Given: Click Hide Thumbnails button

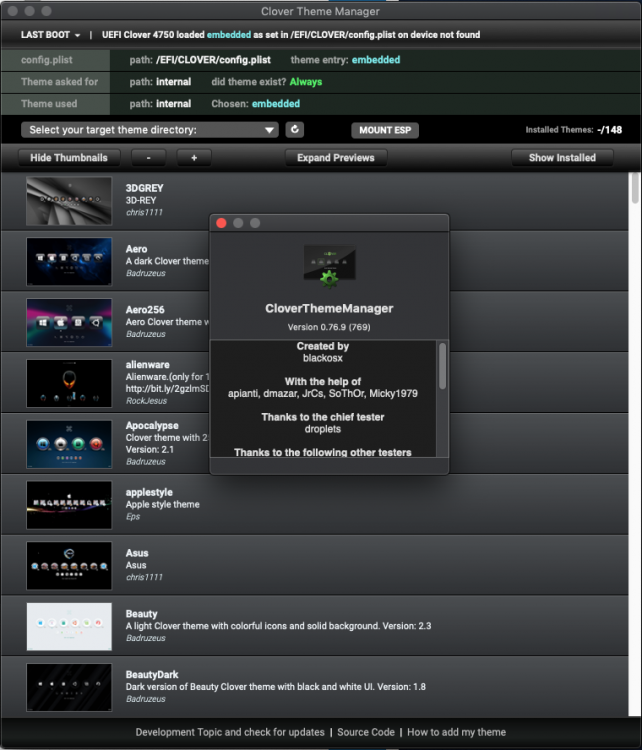Looking at the screenshot, I should click(69, 157).
